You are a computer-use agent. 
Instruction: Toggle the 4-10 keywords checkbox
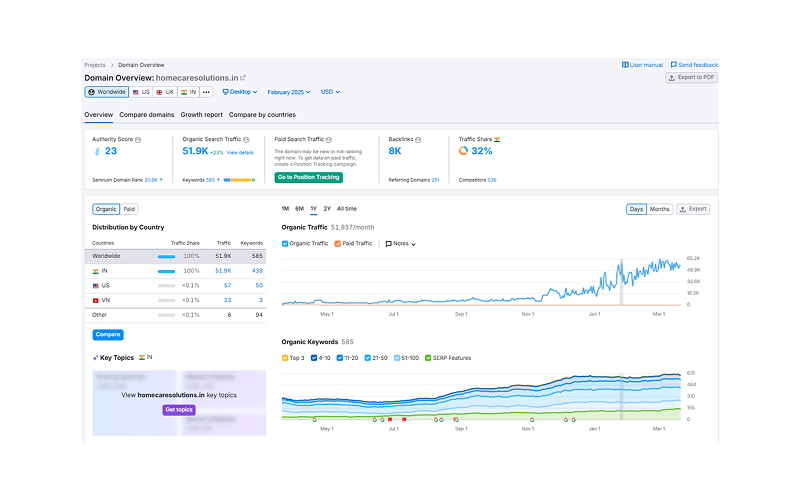tap(314, 358)
